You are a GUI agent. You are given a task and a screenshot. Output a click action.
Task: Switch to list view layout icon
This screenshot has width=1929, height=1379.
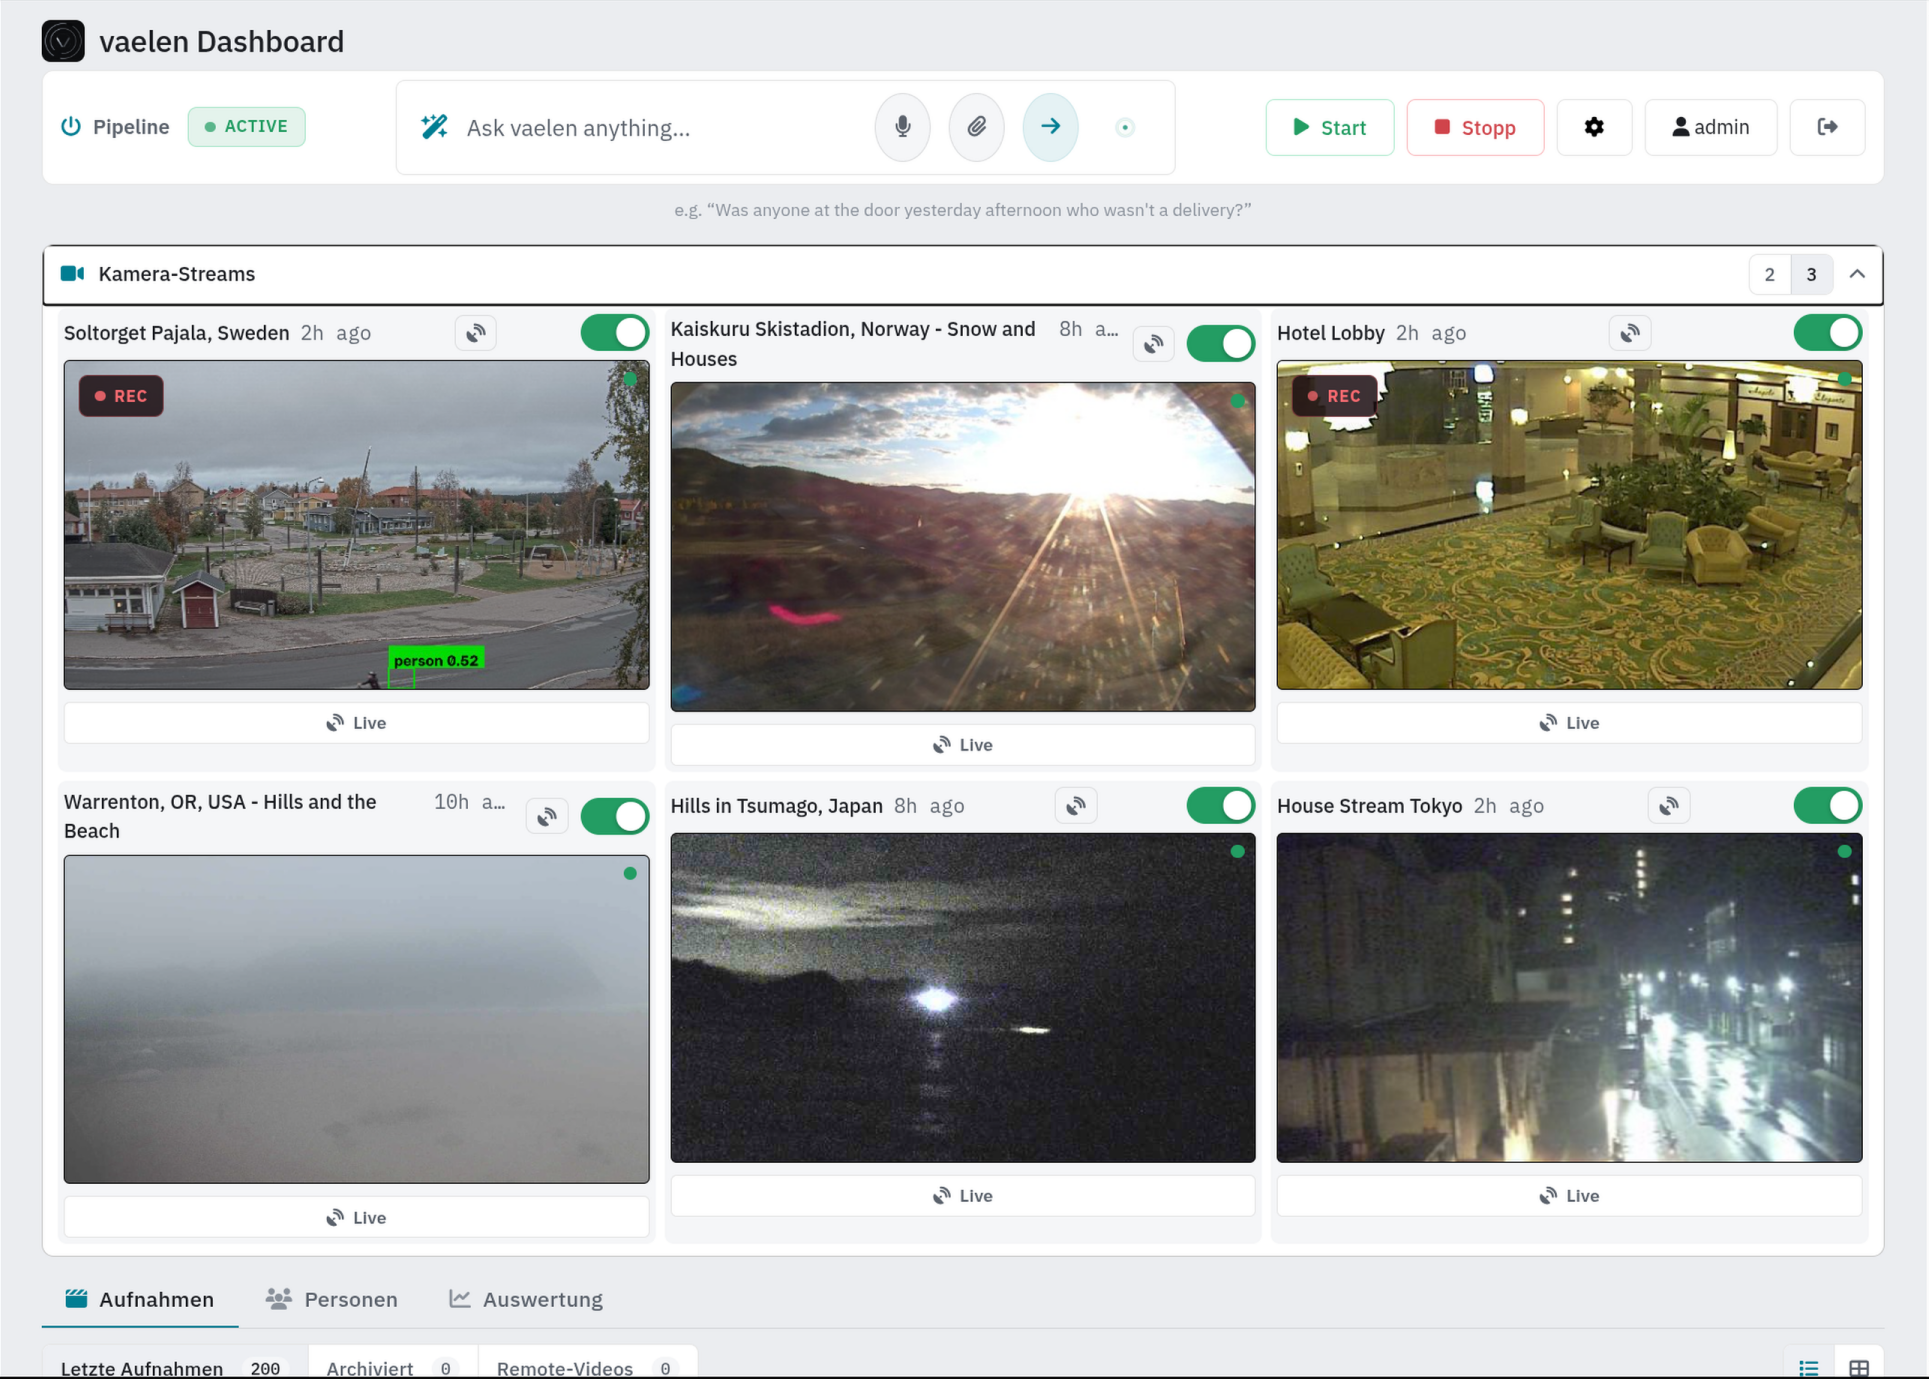point(1809,1367)
